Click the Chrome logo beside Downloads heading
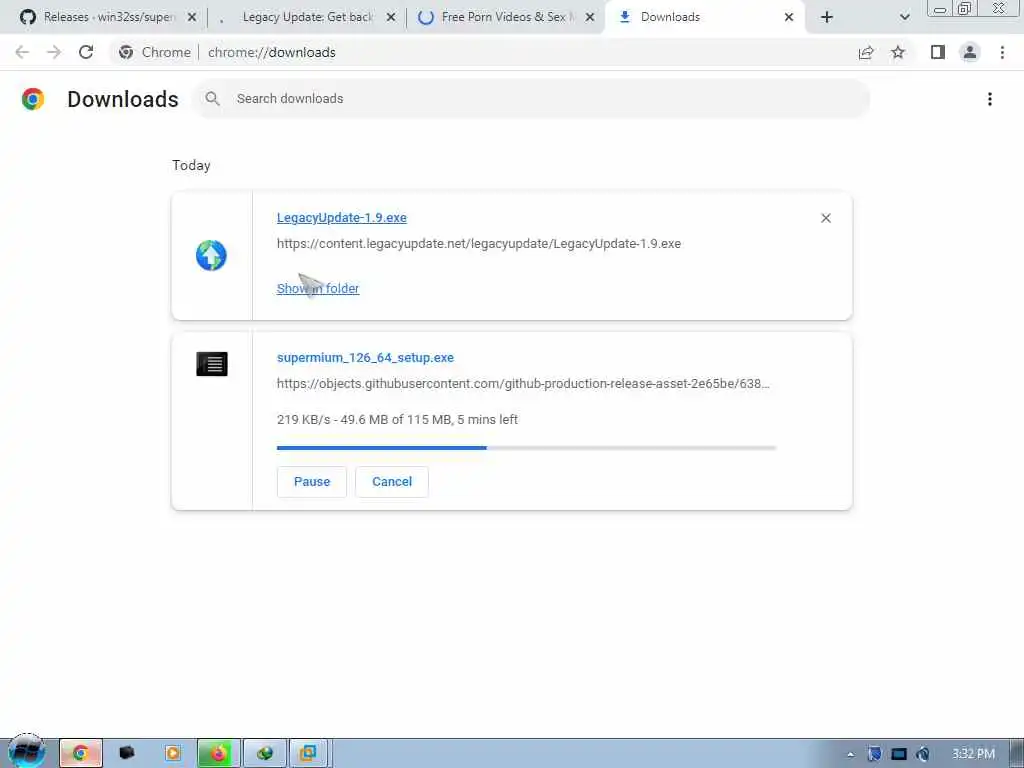Image resolution: width=1024 pixels, height=768 pixels. pos(33,99)
